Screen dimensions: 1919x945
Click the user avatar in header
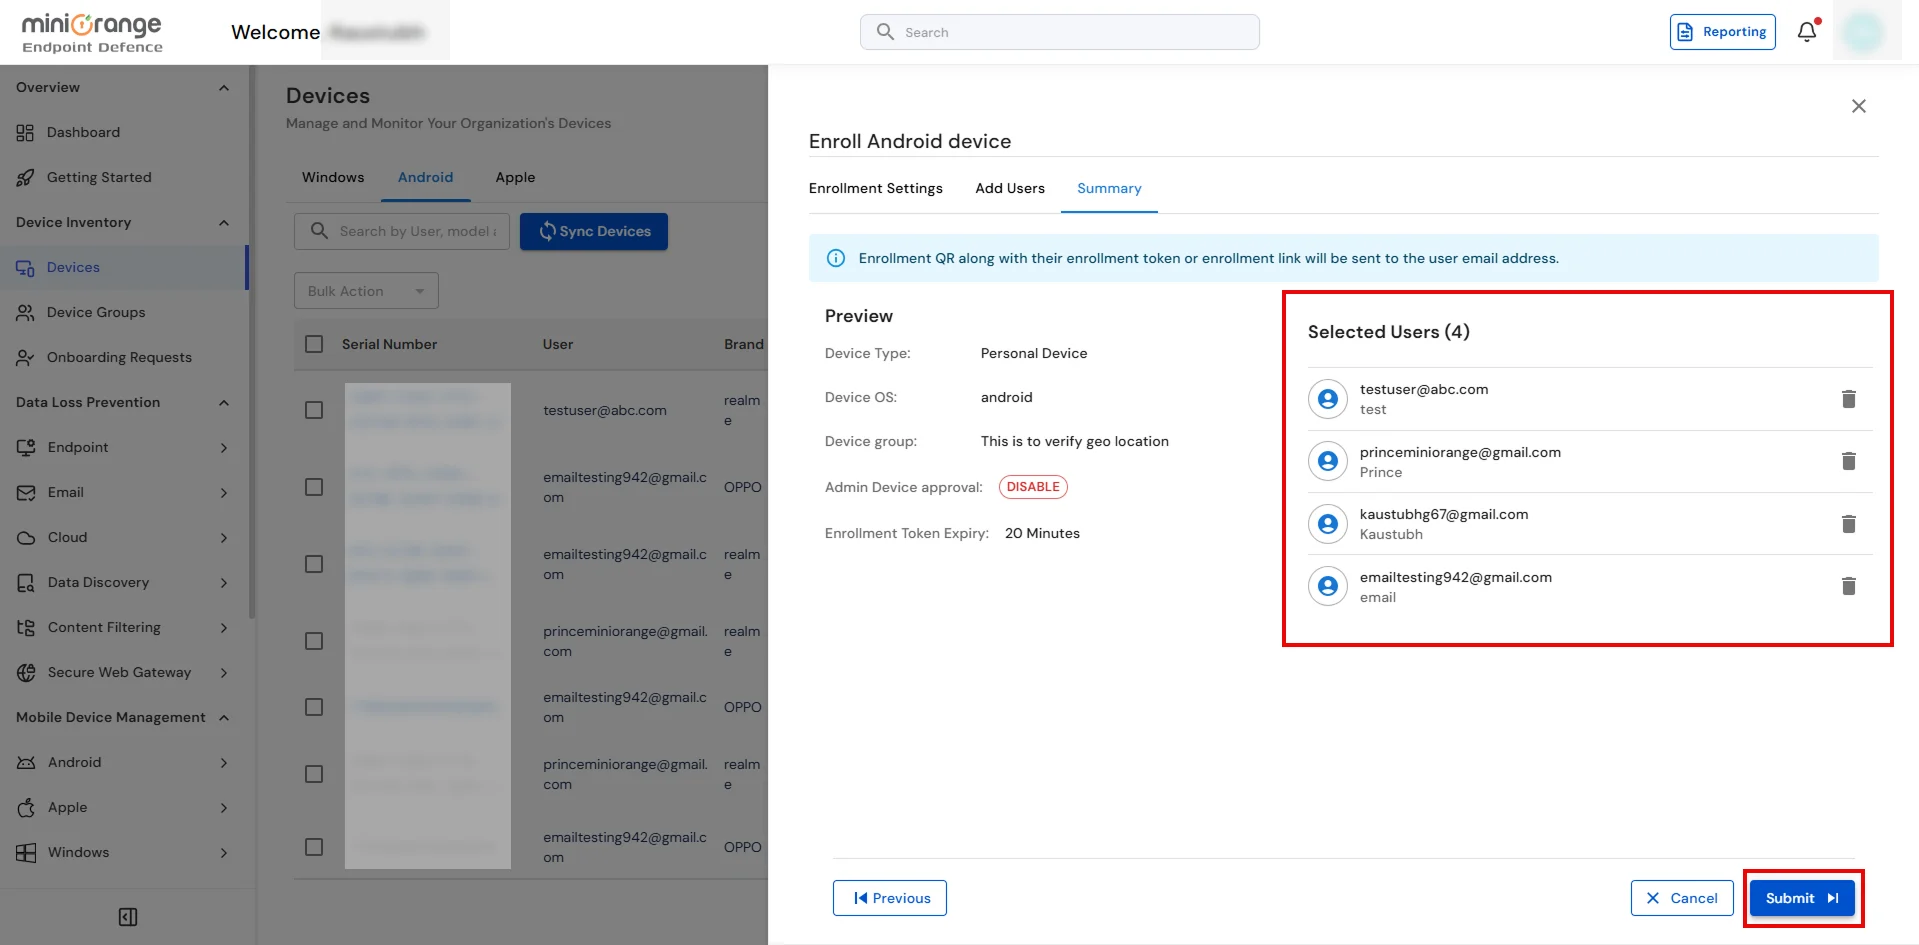(x=1864, y=32)
